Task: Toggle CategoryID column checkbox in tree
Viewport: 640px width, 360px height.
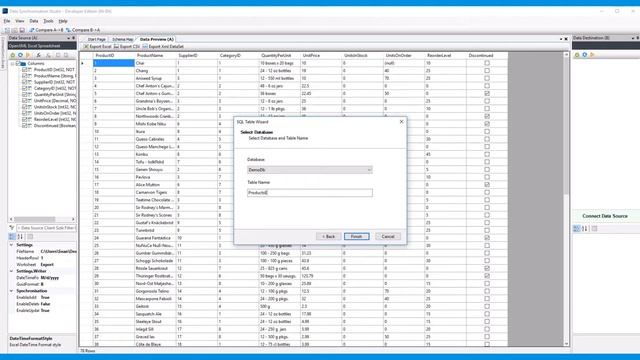Action: (x=24, y=88)
